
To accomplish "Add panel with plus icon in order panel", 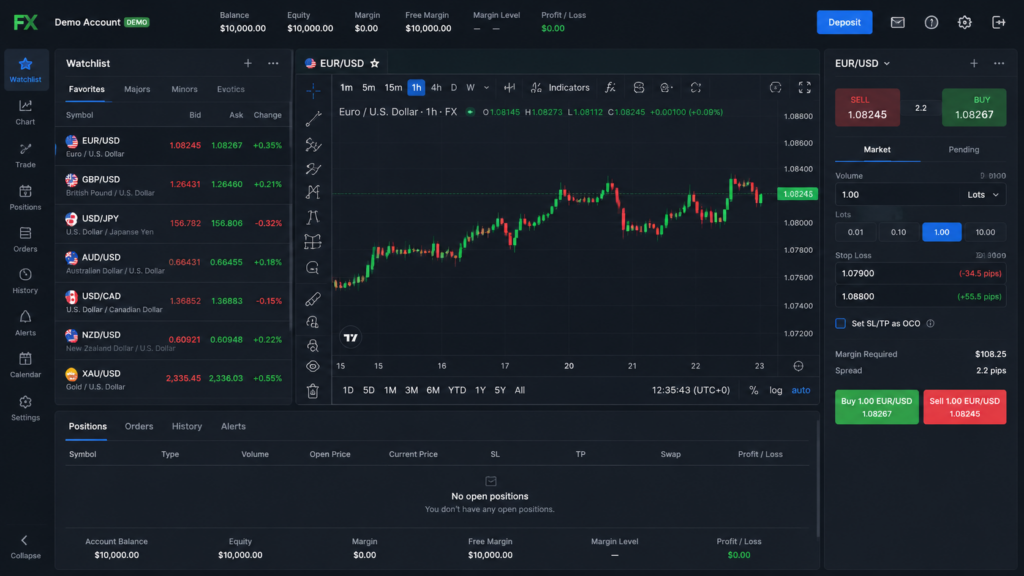I will tap(974, 63).
